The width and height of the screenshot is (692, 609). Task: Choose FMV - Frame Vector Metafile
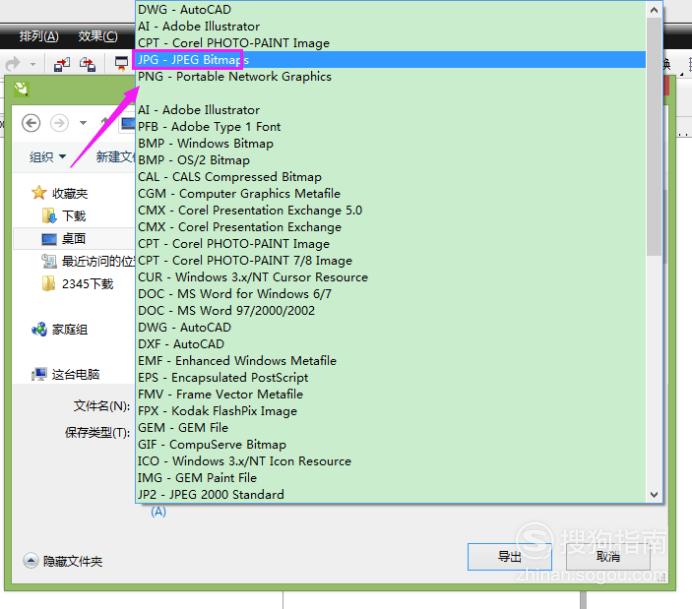[391, 394]
